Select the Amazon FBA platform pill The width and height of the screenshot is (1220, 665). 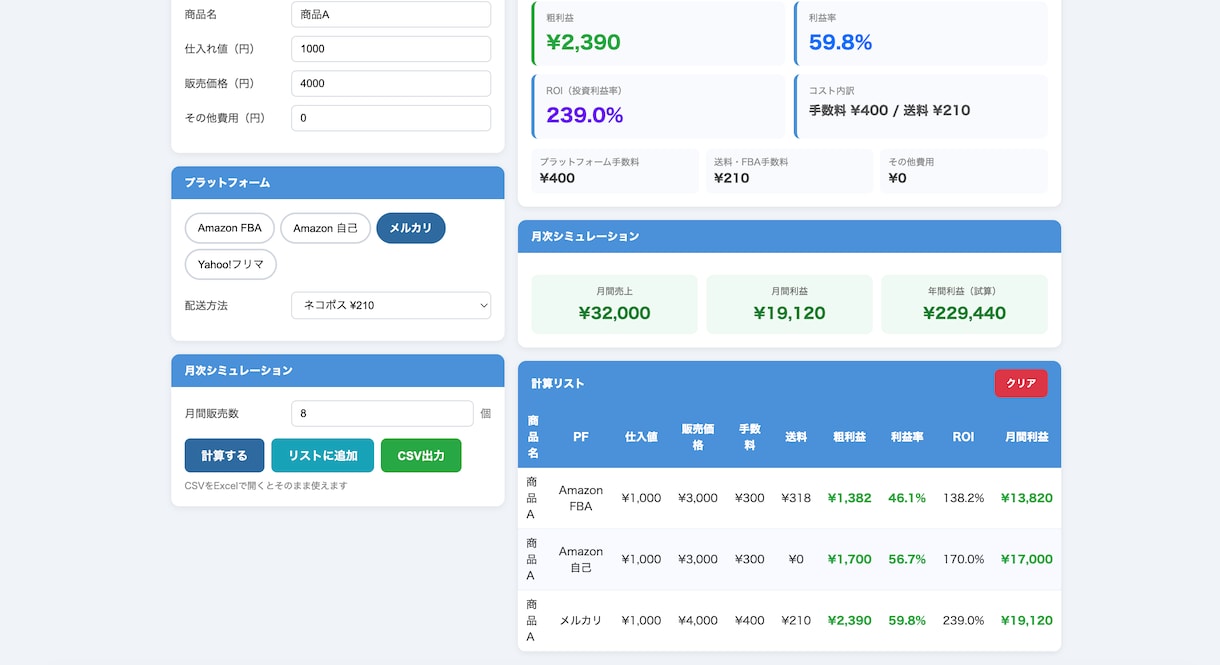pos(229,228)
